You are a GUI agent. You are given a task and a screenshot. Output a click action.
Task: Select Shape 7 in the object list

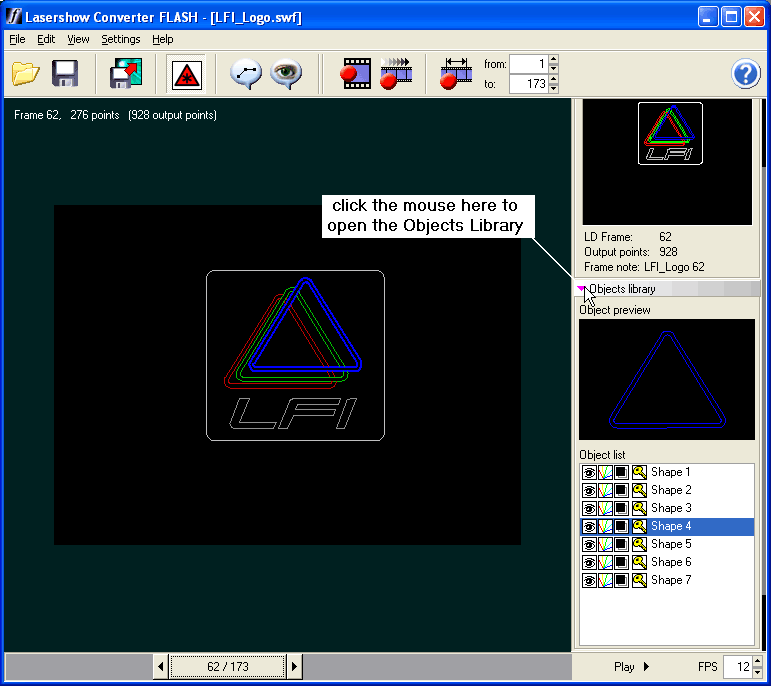(671, 580)
